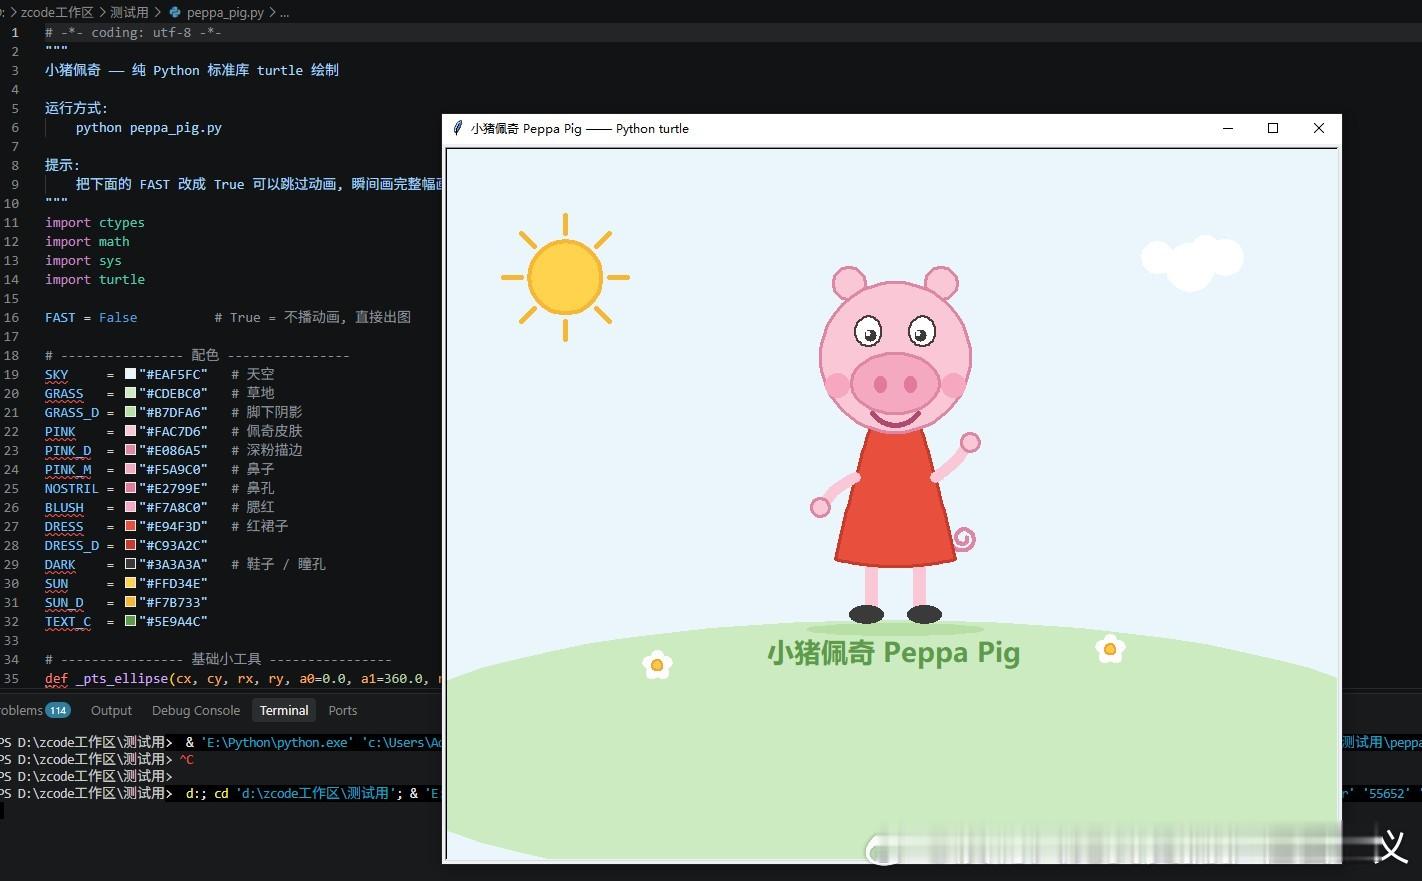This screenshot has width=1422, height=881.
Task: Click the "import sys" statement
Action: 83,260
